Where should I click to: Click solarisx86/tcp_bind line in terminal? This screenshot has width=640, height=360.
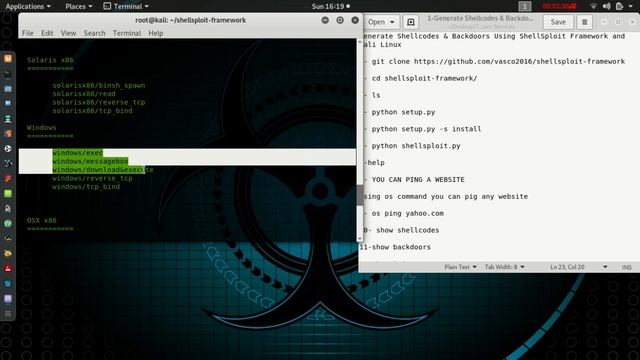pyautogui.click(x=92, y=111)
